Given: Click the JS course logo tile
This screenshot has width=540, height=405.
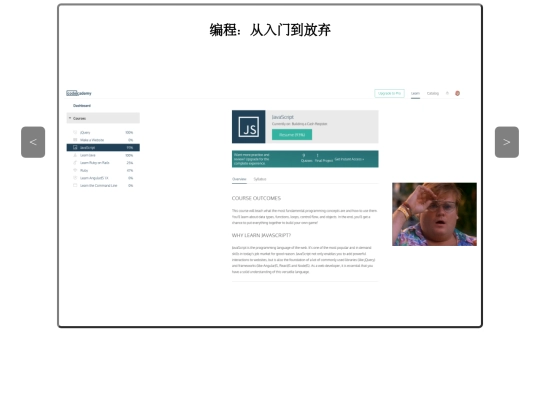Looking at the screenshot, I should pyautogui.click(x=249, y=127).
